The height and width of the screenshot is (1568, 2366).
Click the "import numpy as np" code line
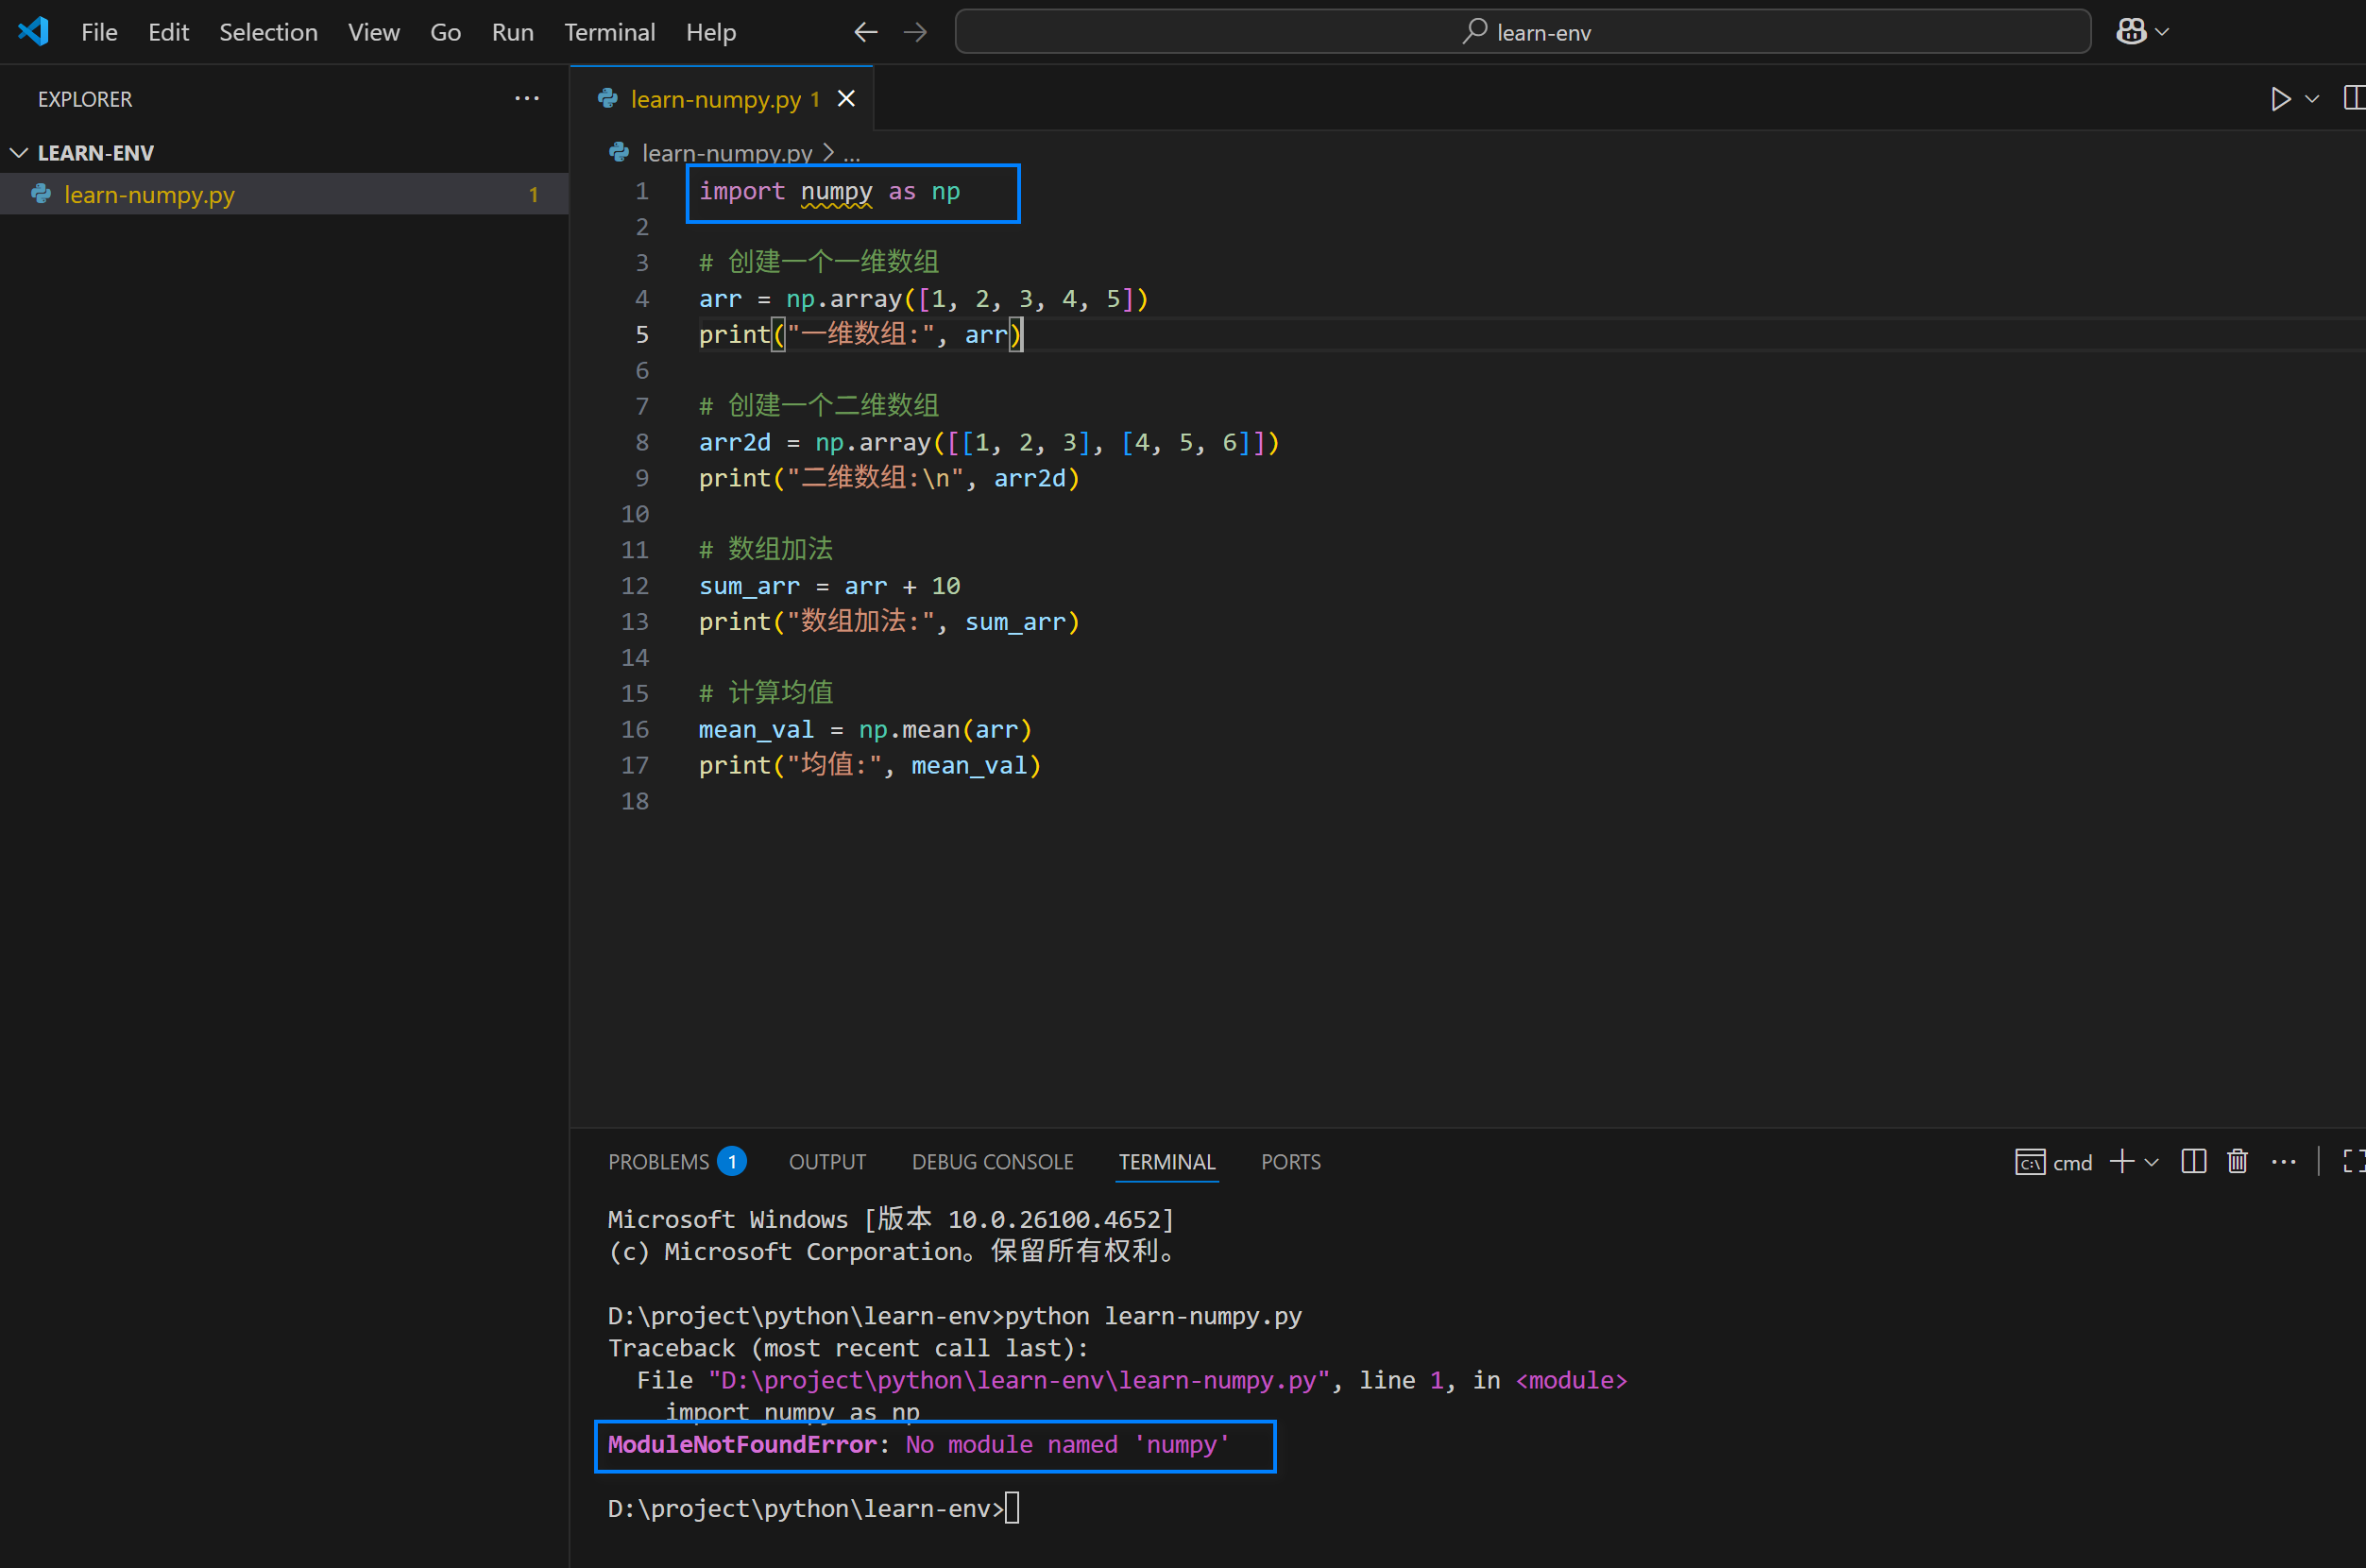[x=829, y=191]
